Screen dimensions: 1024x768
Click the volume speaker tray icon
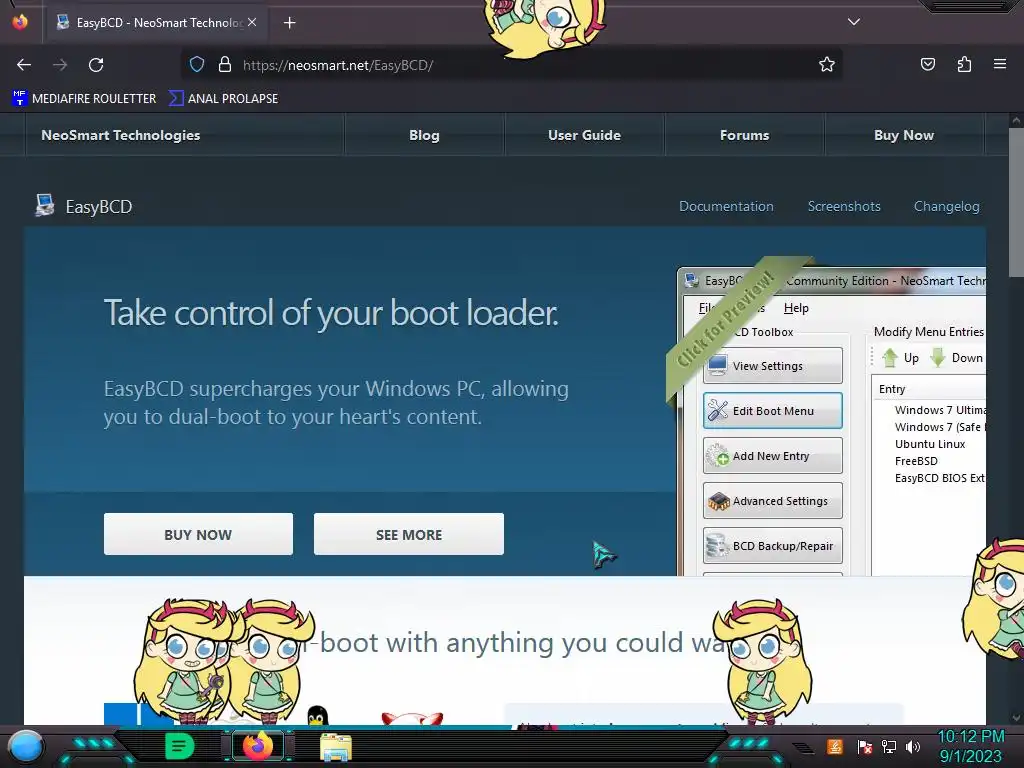(x=913, y=746)
